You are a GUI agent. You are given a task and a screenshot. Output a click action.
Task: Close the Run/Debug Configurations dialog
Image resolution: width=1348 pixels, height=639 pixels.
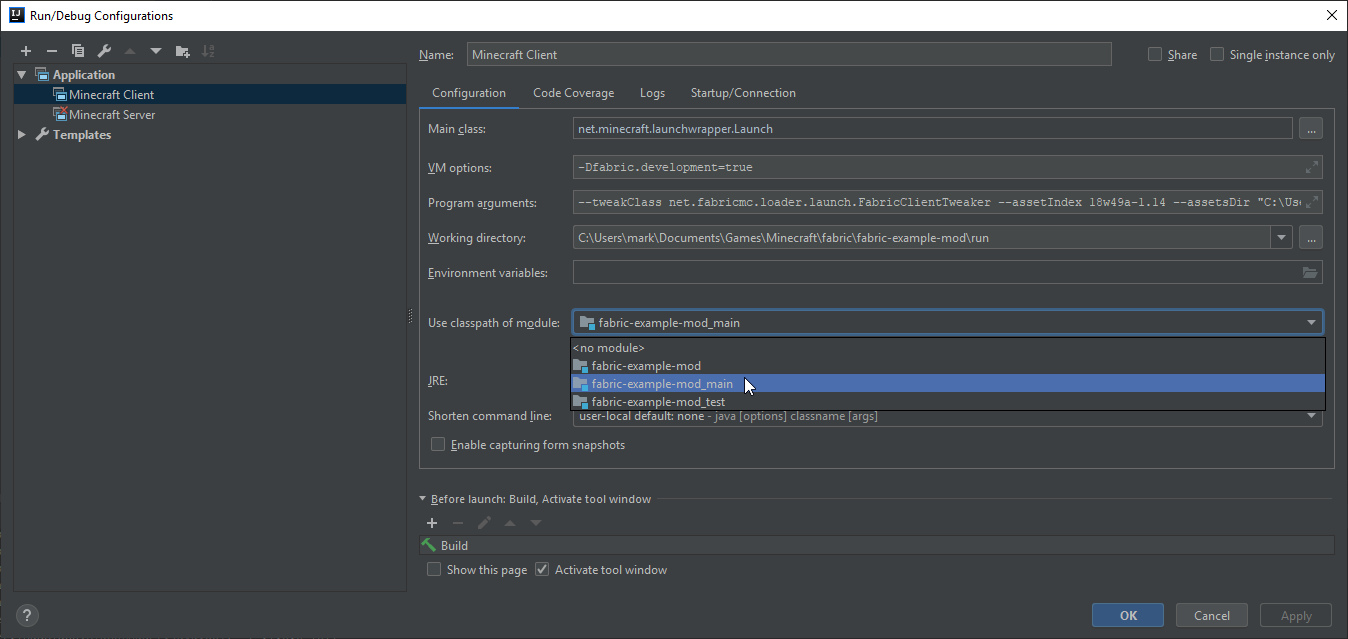pos(1331,14)
